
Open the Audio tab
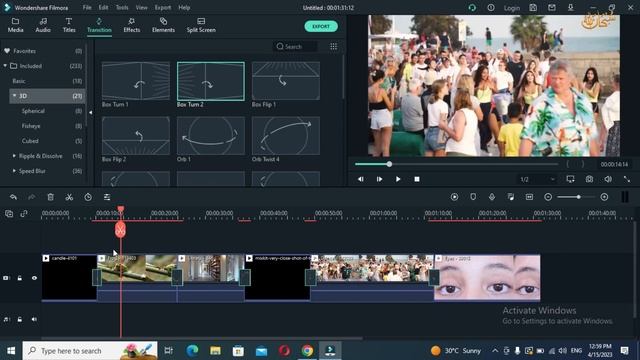[x=43, y=25]
